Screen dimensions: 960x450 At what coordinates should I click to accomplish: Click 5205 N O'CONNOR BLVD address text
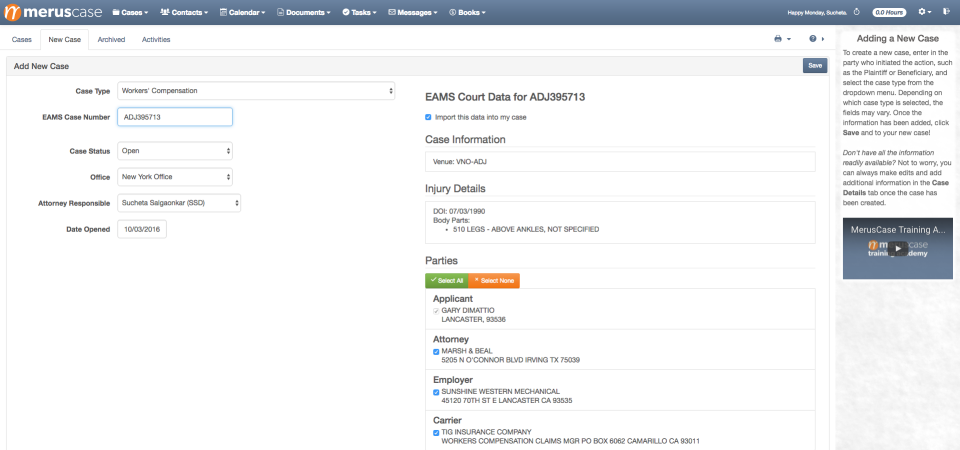tap(511, 360)
